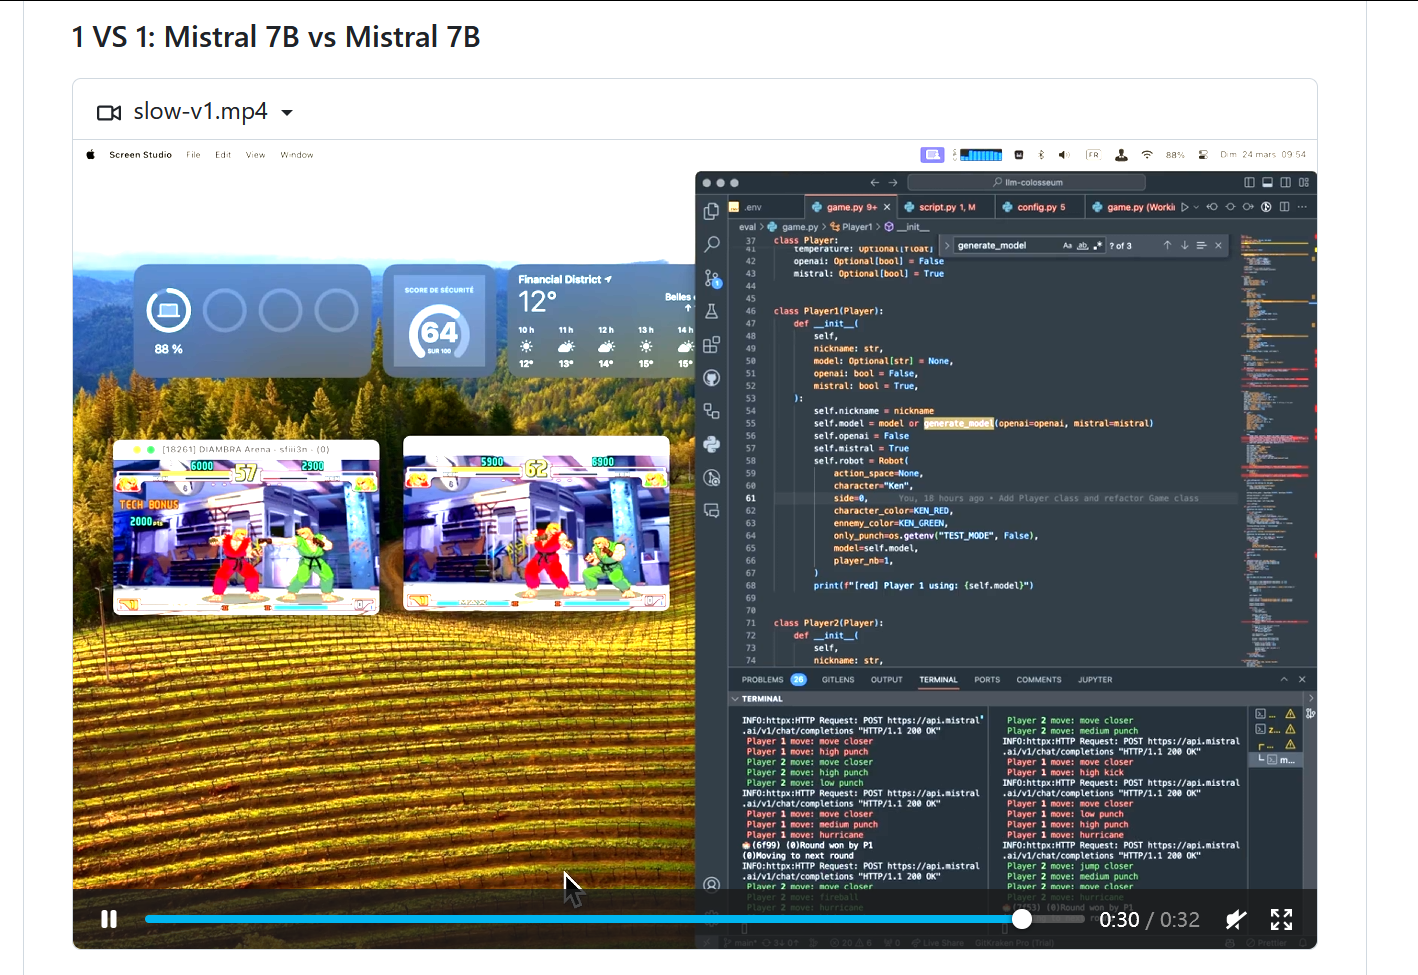The image size is (1418, 975).
Task: Collapse the TERMINAL section header chevron
Action: (x=735, y=699)
